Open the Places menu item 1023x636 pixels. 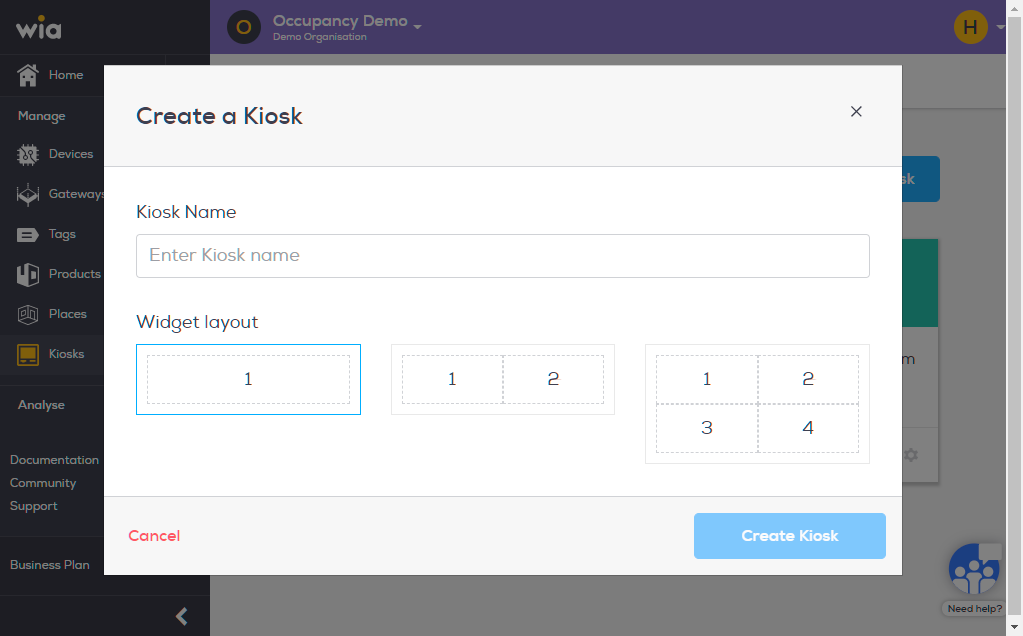click(x=68, y=314)
